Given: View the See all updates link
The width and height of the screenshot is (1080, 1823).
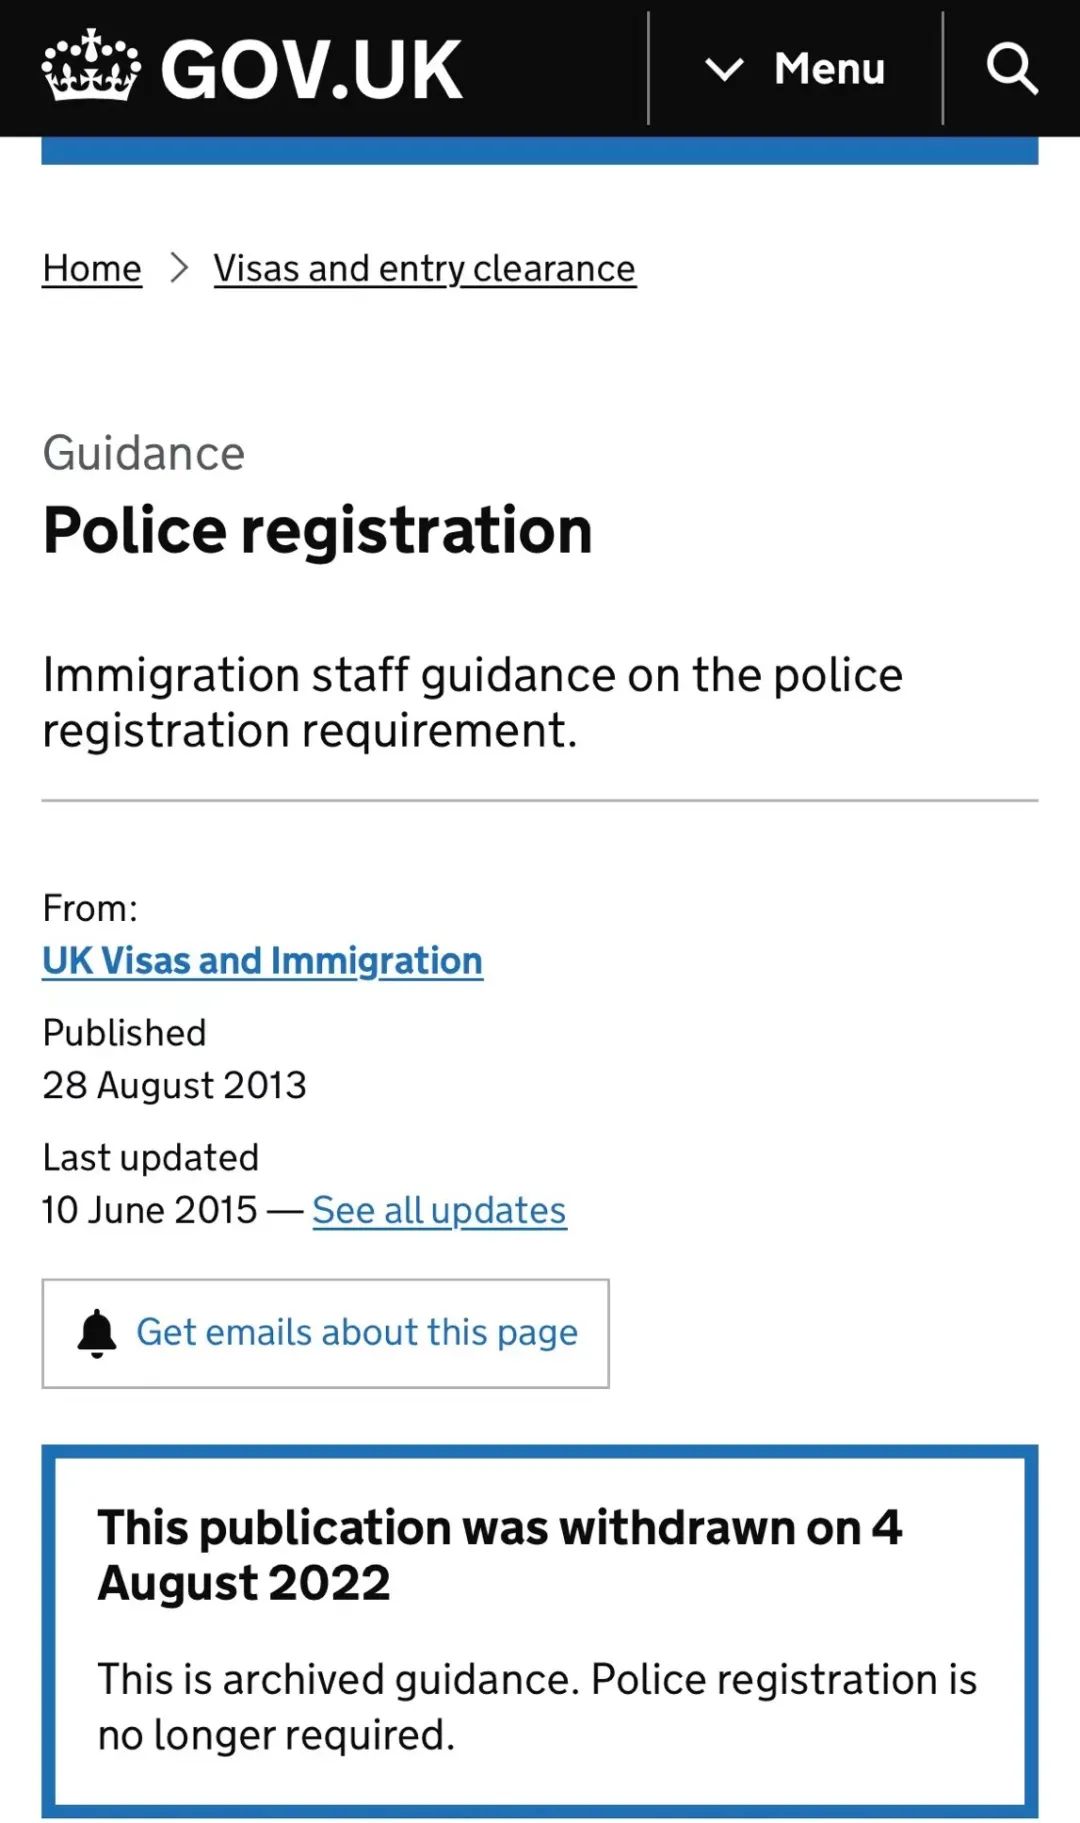Looking at the screenshot, I should (x=439, y=1210).
